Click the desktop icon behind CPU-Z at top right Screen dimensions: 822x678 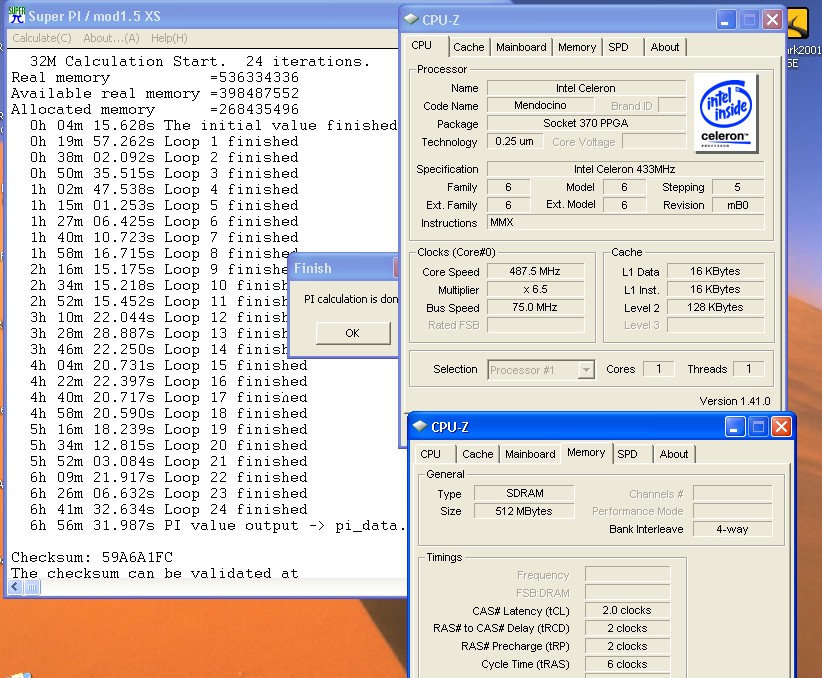pyautogui.click(x=797, y=24)
